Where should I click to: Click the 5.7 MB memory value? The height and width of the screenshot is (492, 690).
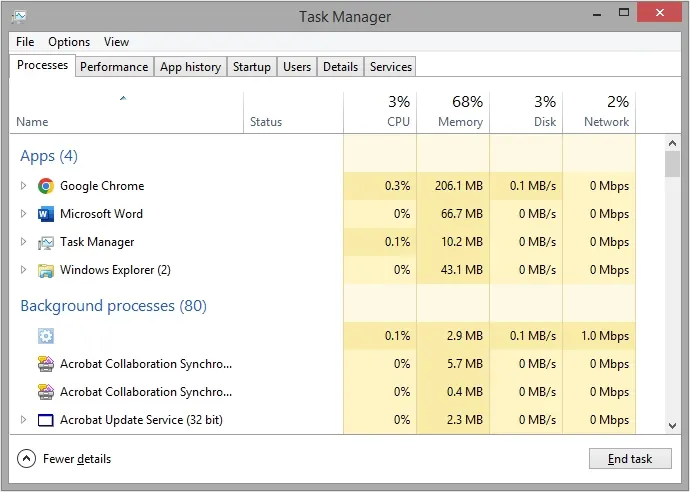pos(465,364)
